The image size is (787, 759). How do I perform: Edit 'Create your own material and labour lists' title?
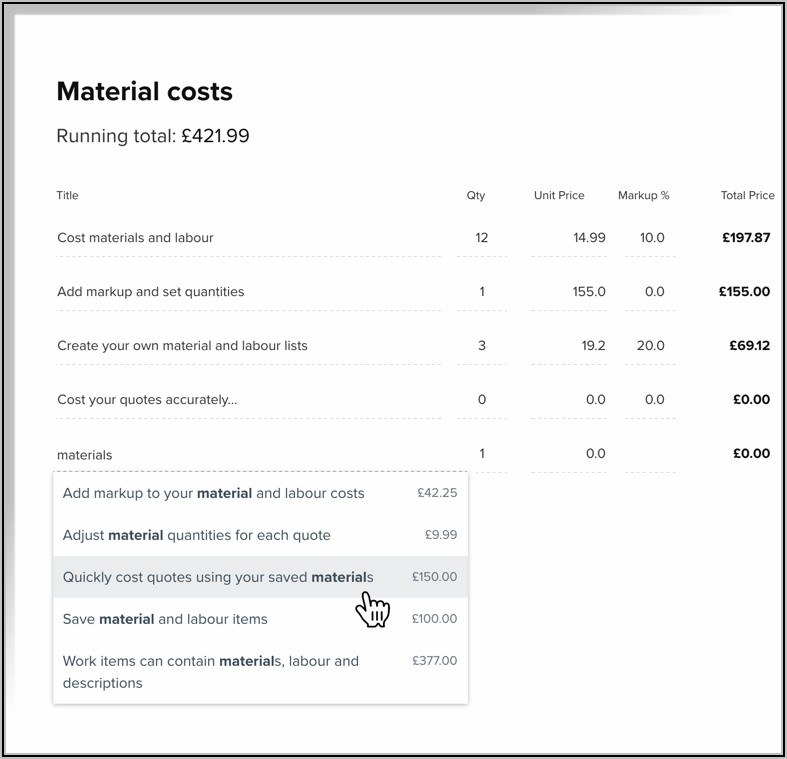click(248, 346)
